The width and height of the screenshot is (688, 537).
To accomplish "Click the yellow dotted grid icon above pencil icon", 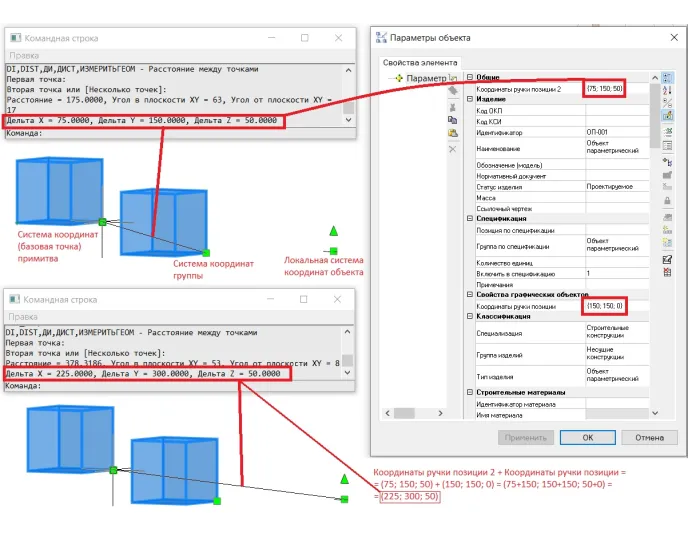I will (667, 243).
